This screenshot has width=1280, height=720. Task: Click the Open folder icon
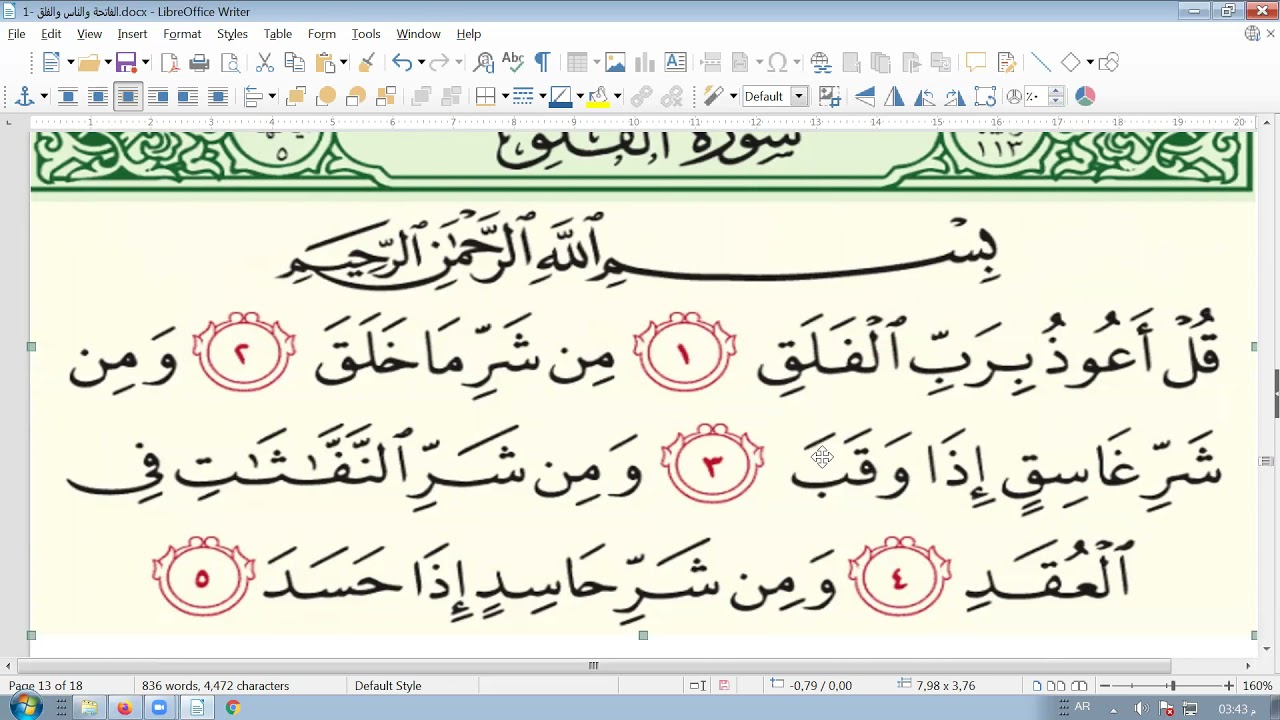[88, 63]
